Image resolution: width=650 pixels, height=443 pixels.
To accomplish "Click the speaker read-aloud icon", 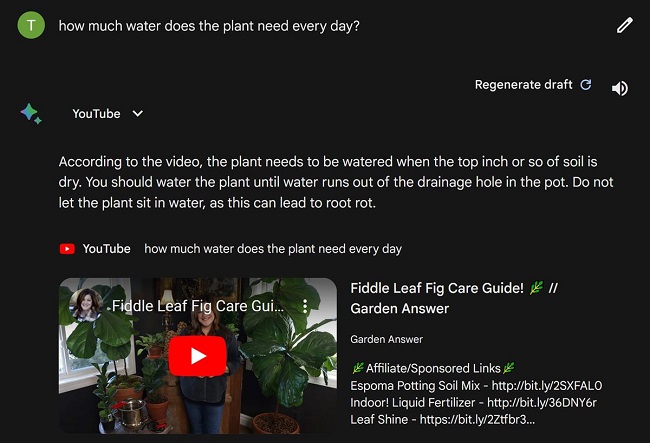I will (x=620, y=88).
